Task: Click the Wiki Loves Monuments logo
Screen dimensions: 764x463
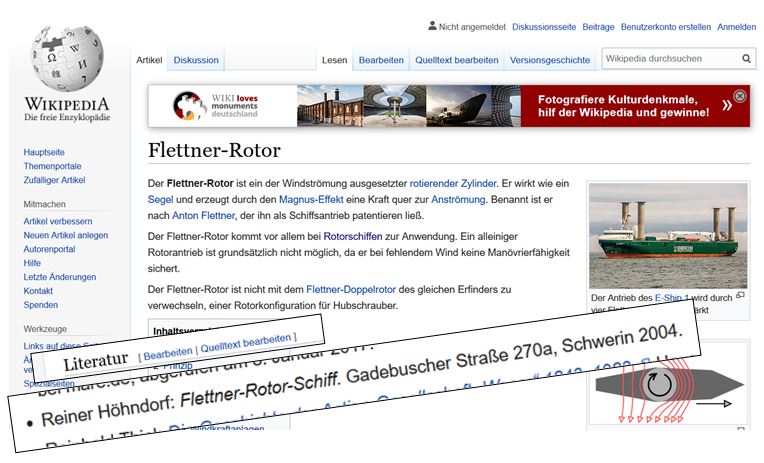Action: coord(216,106)
